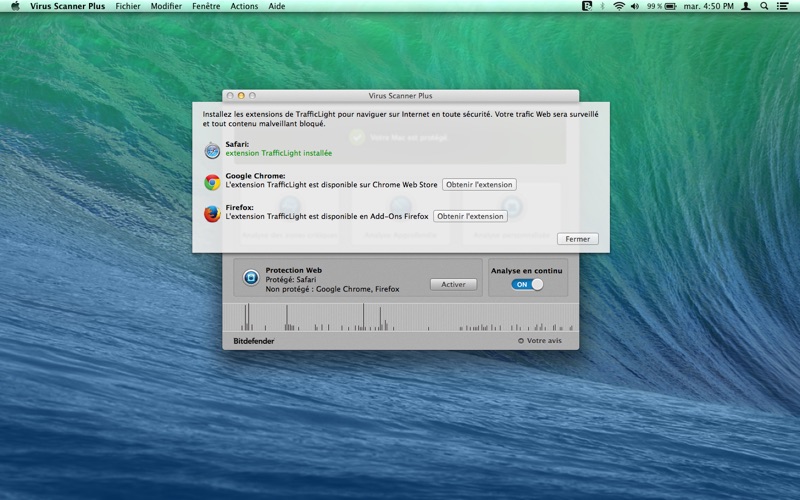800x500 pixels.
Task: Click the Virus Scanner Plus window title
Action: tap(401, 95)
